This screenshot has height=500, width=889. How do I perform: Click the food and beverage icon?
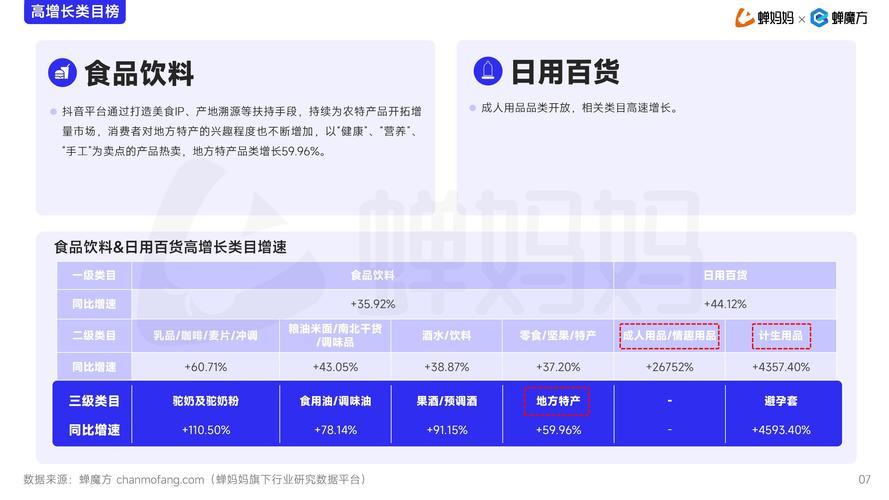tap(62, 73)
